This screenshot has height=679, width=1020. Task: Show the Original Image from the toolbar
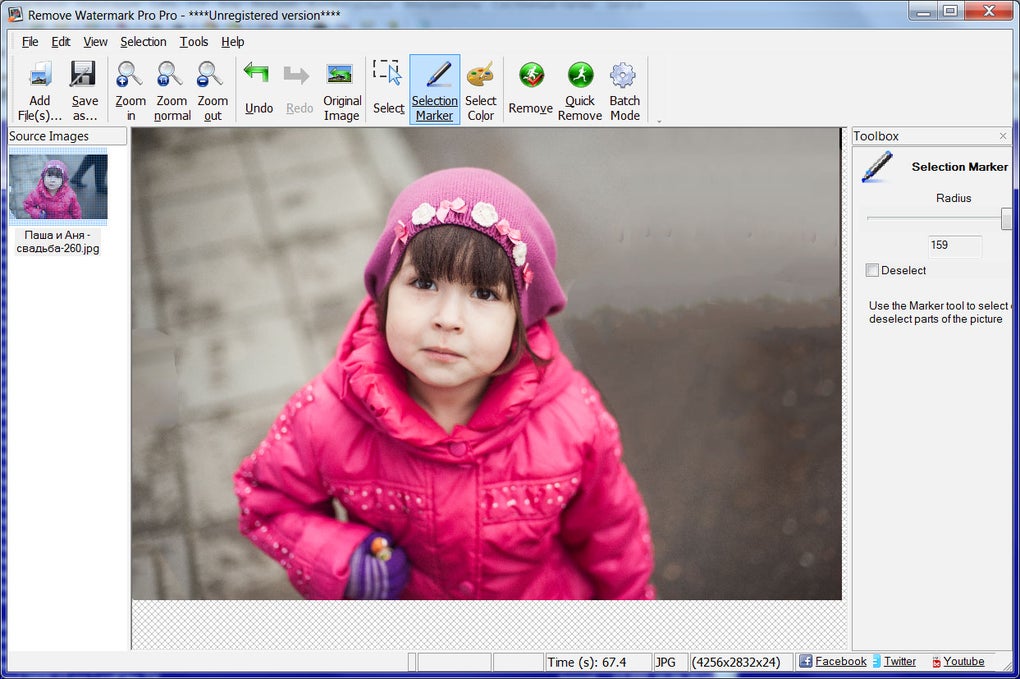pyautogui.click(x=340, y=74)
